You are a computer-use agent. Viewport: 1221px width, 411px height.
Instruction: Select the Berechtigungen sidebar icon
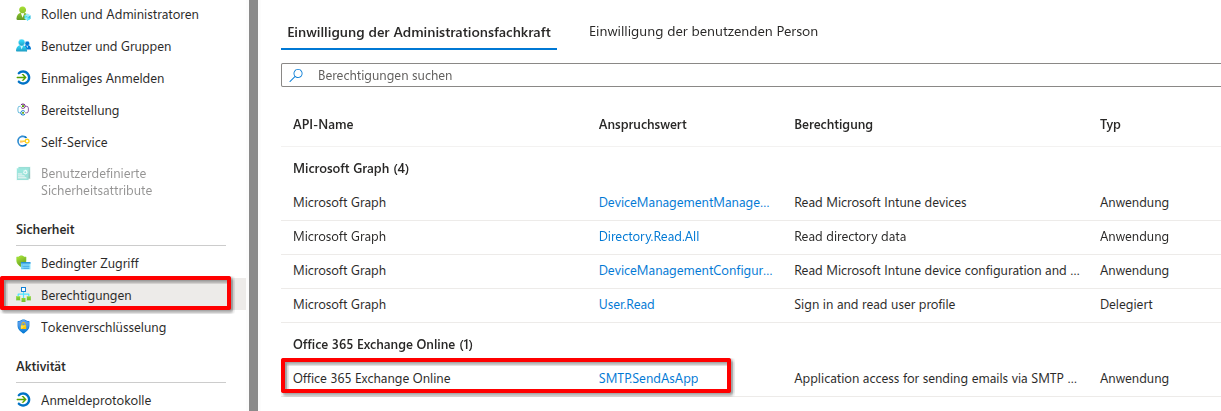pyautogui.click(x=24, y=295)
